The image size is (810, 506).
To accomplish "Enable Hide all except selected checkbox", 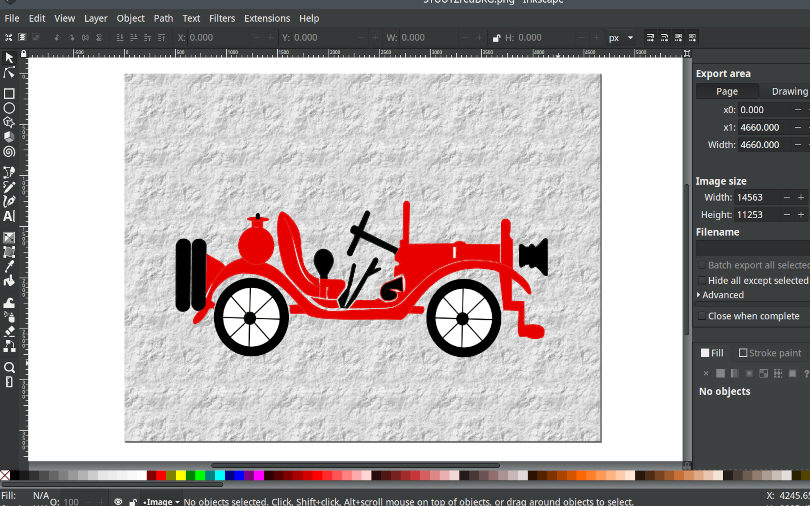I will [701, 281].
